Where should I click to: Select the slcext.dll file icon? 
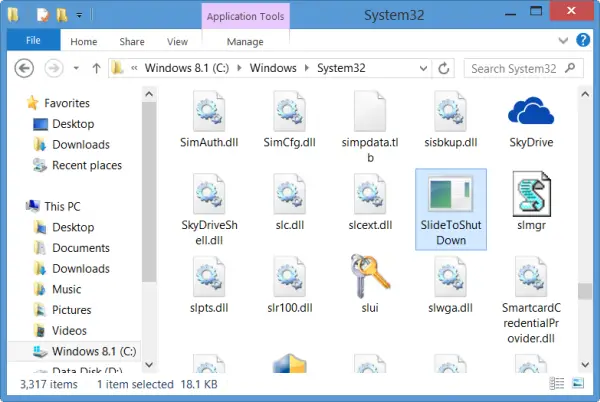(x=370, y=194)
